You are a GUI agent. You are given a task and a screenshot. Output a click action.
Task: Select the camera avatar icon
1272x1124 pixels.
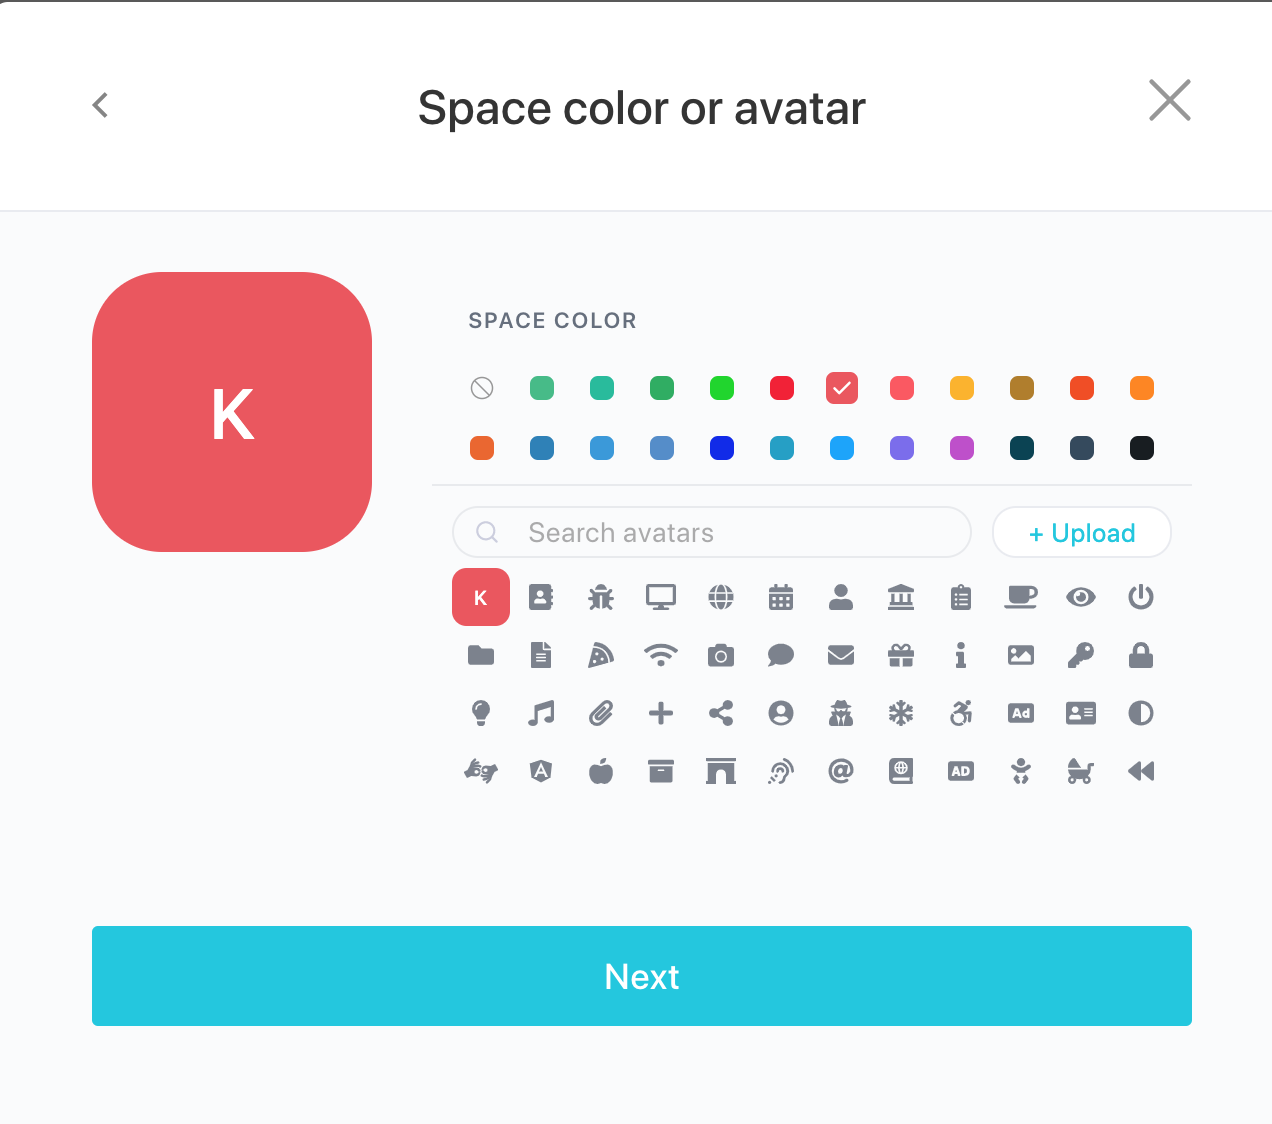(x=721, y=655)
